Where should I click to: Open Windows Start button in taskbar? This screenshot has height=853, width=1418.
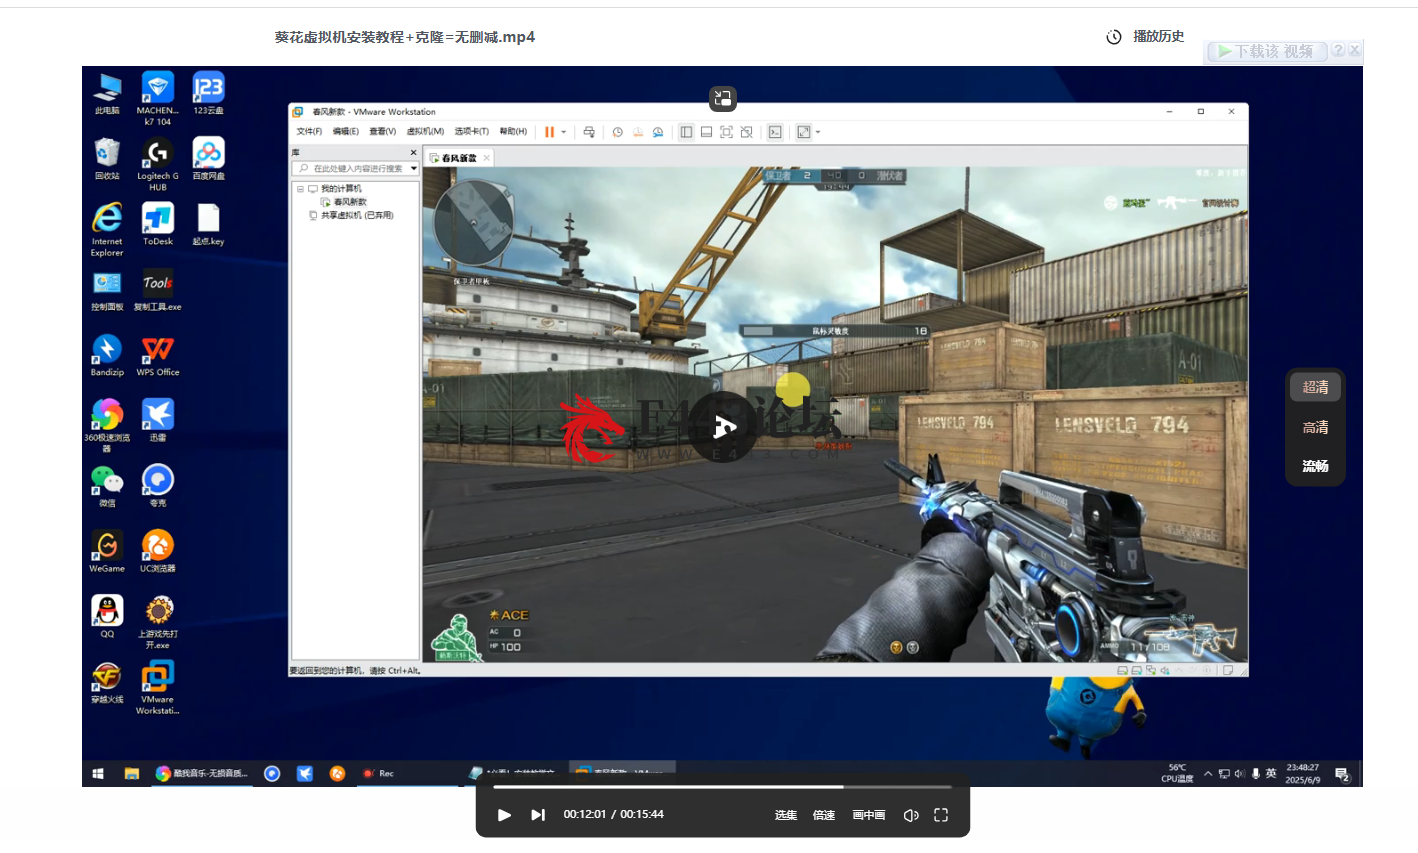tap(98, 773)
